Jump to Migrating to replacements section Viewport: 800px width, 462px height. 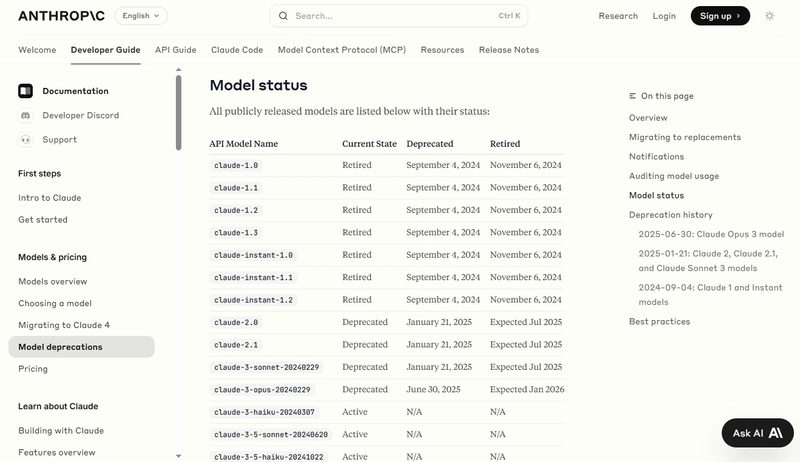tap(685, 137)
